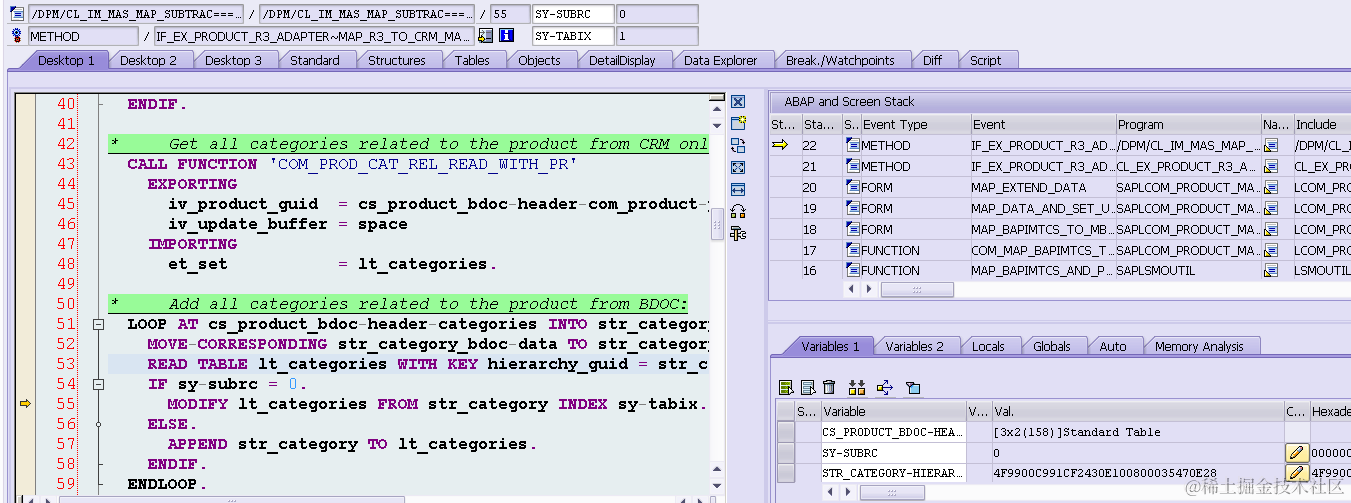Viewport: 1351px width, 503px height.
Task: Click the stack icon for level 22 METHOD
Action: pos(852,145)
